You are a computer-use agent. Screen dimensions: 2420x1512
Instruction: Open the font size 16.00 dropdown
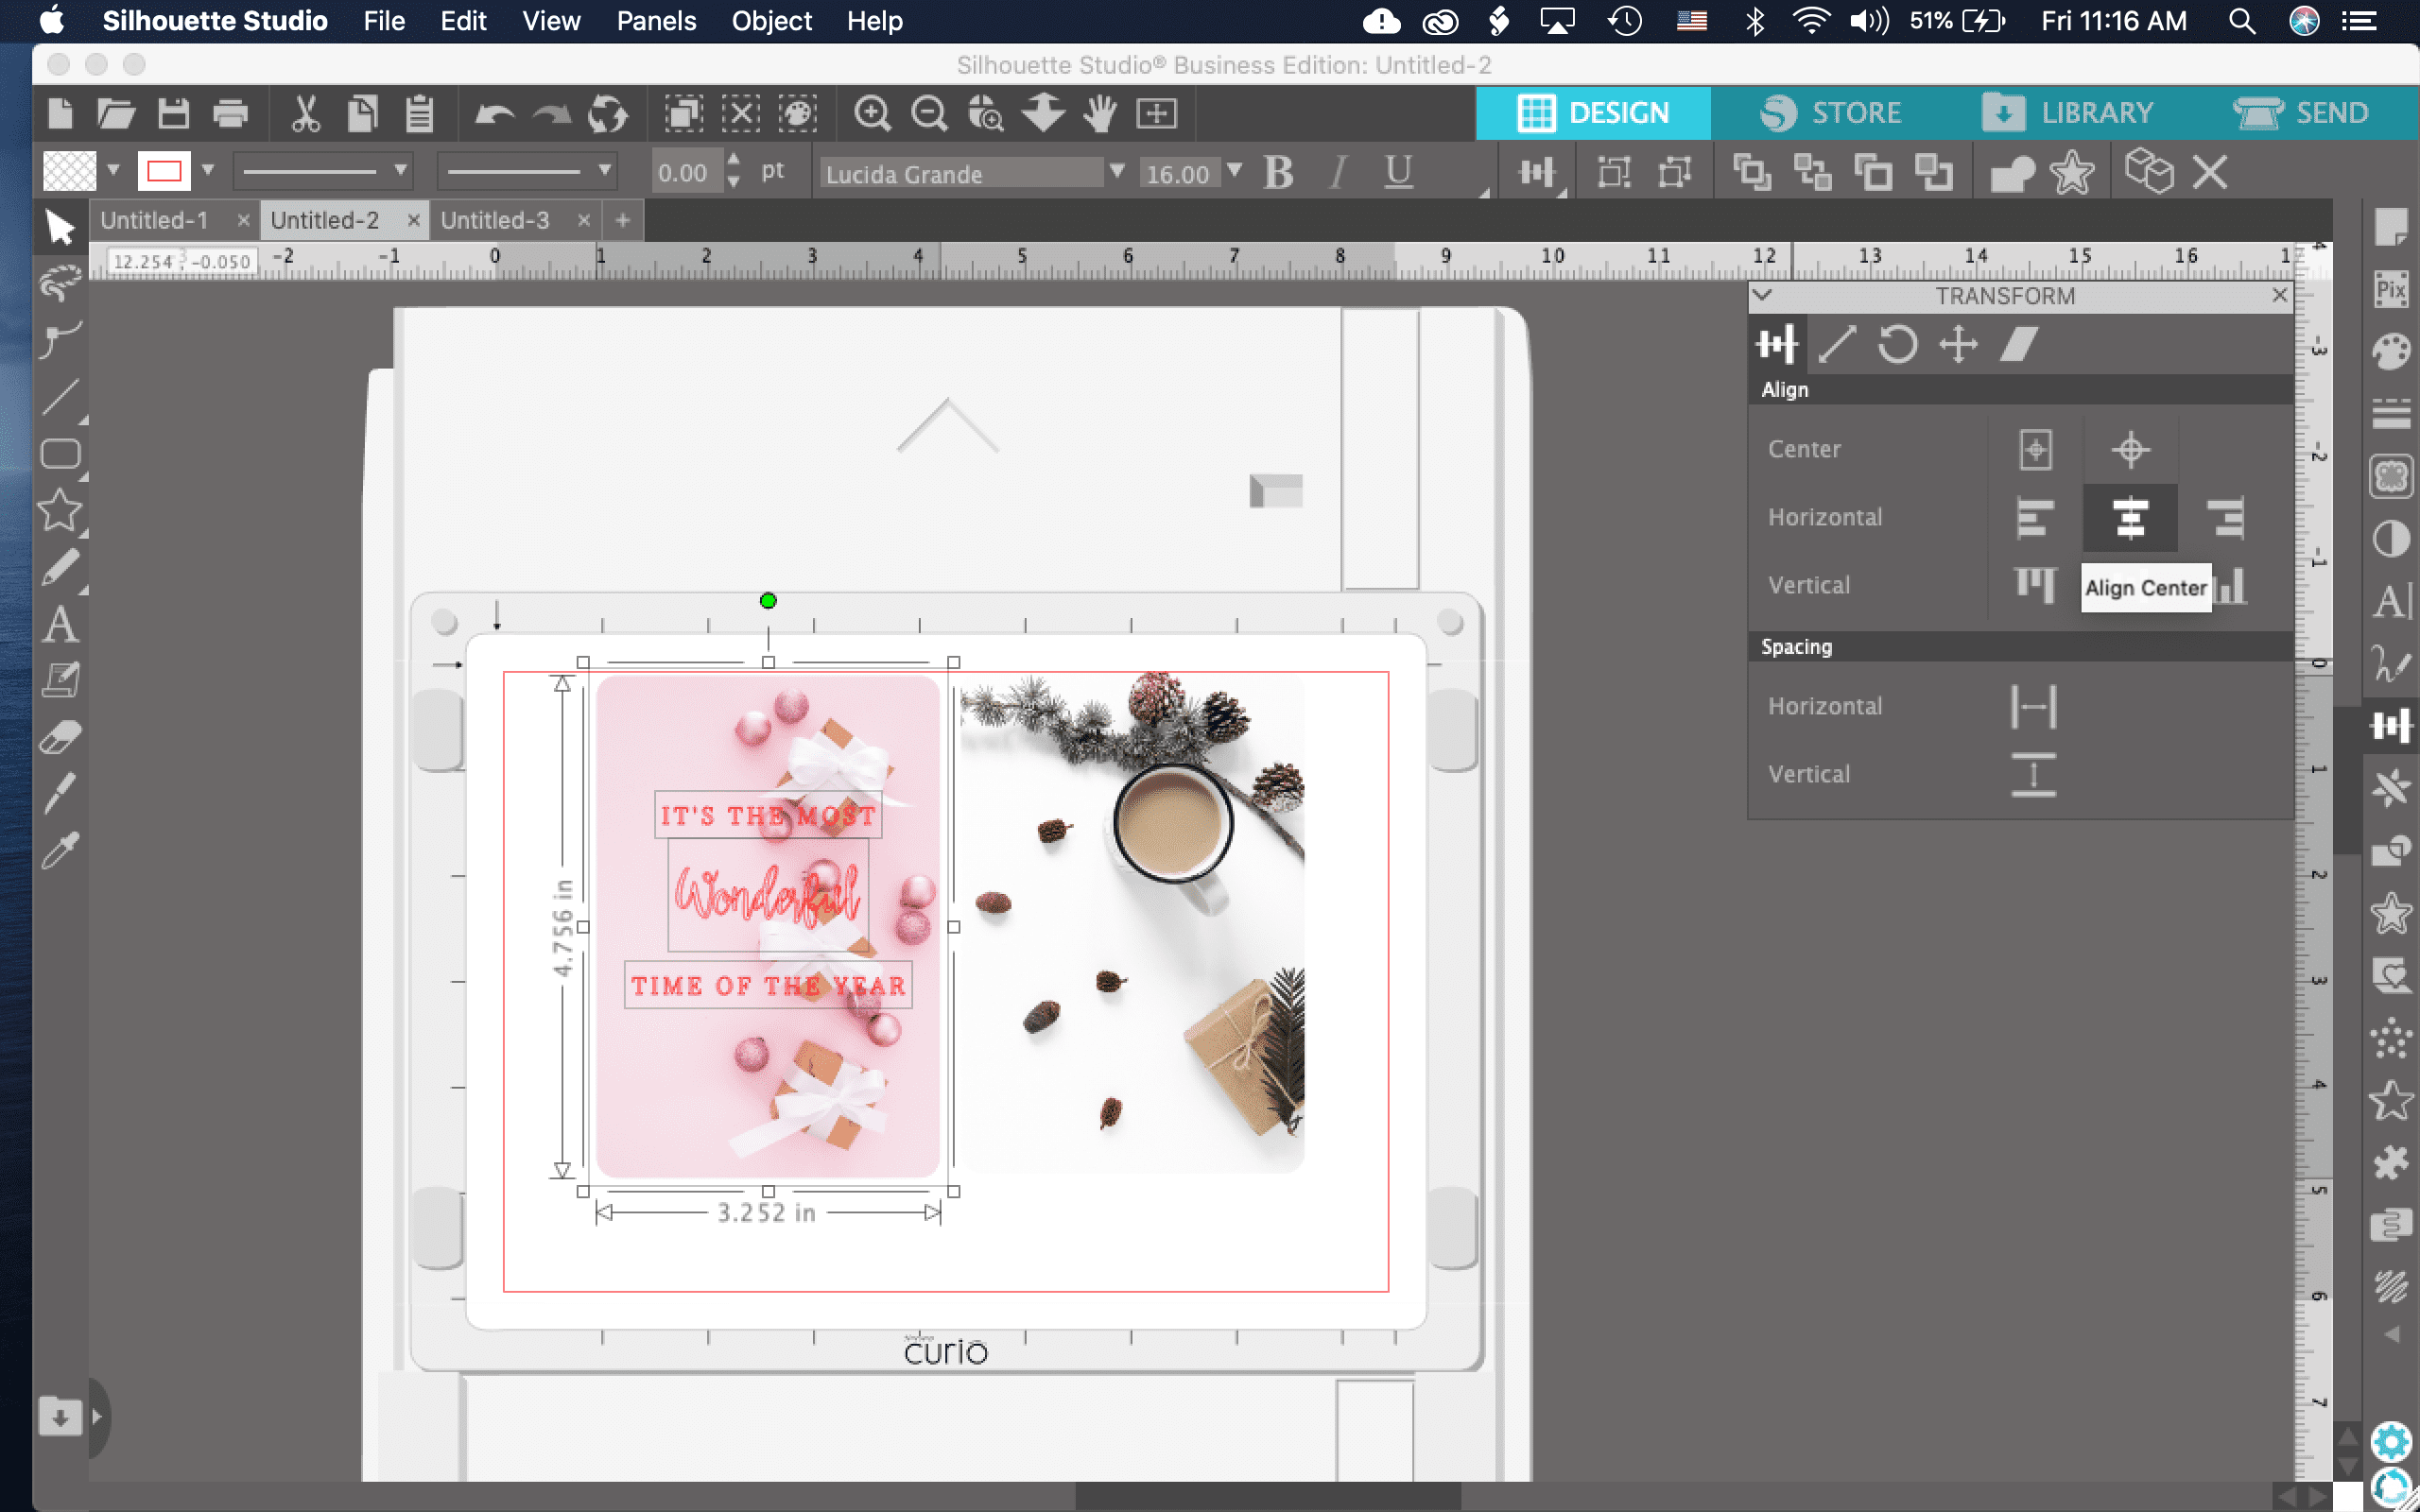pyautogui.click(x=1235, y=172)
